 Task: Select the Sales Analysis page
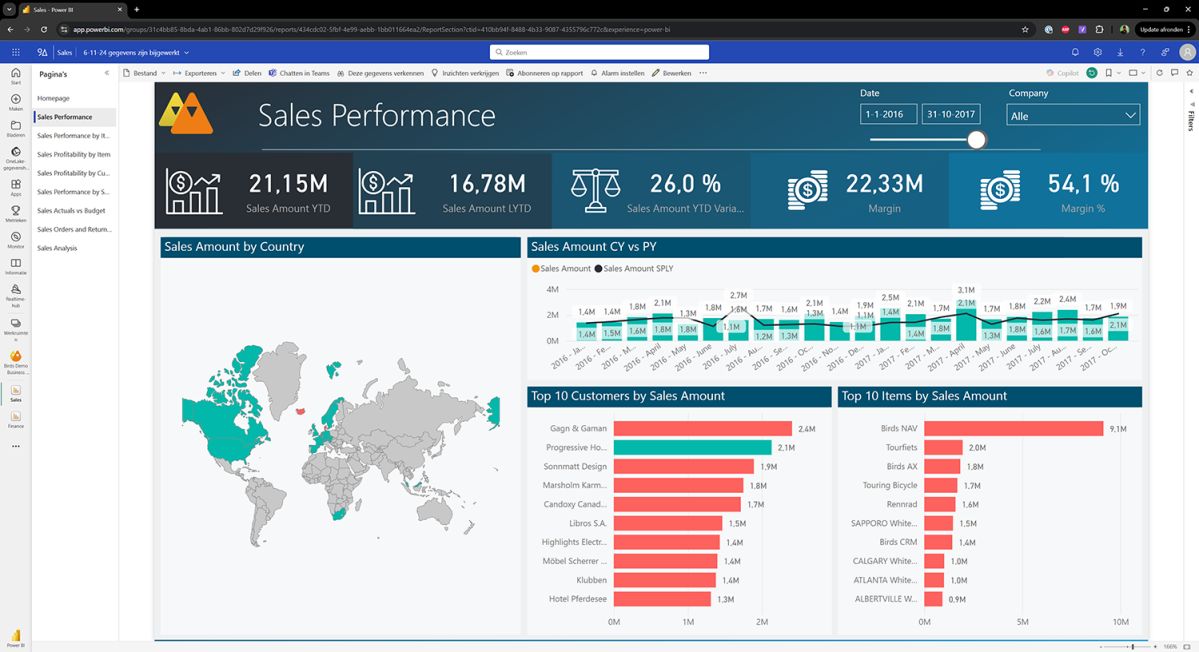(57, 248)
